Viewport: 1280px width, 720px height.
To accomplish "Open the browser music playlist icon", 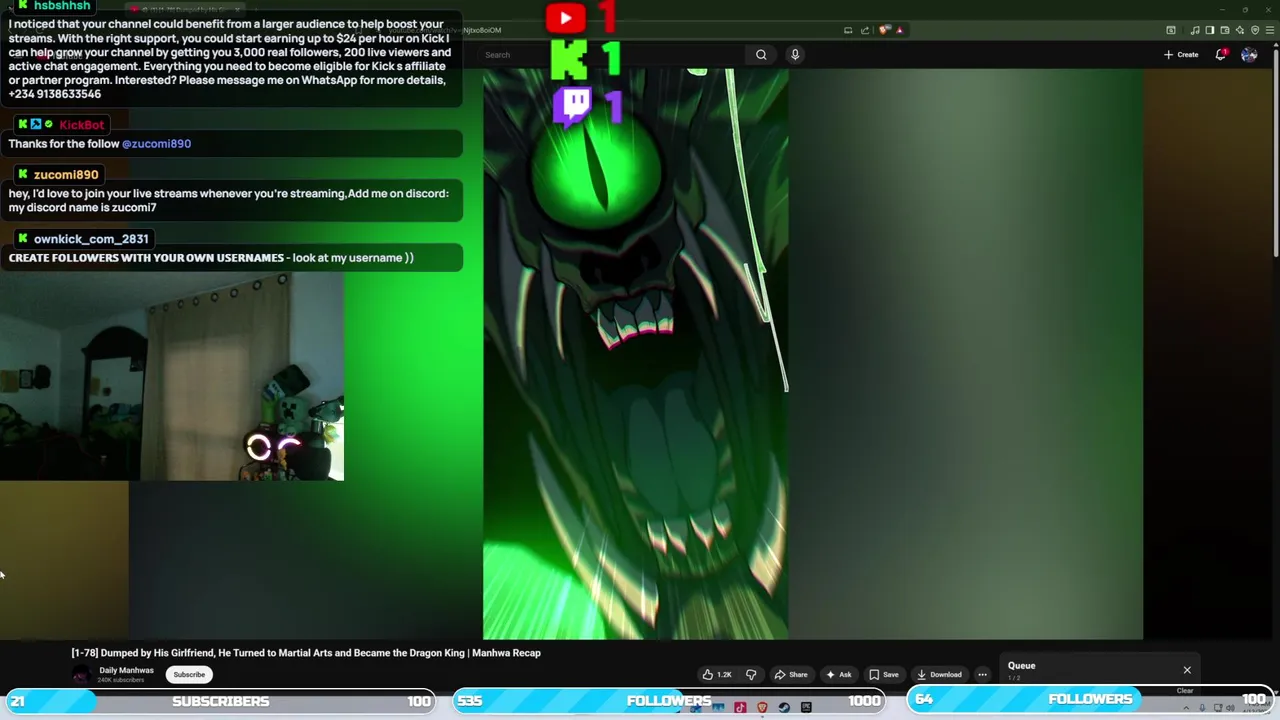I will pyautogui.click(x=1195, y=30).
